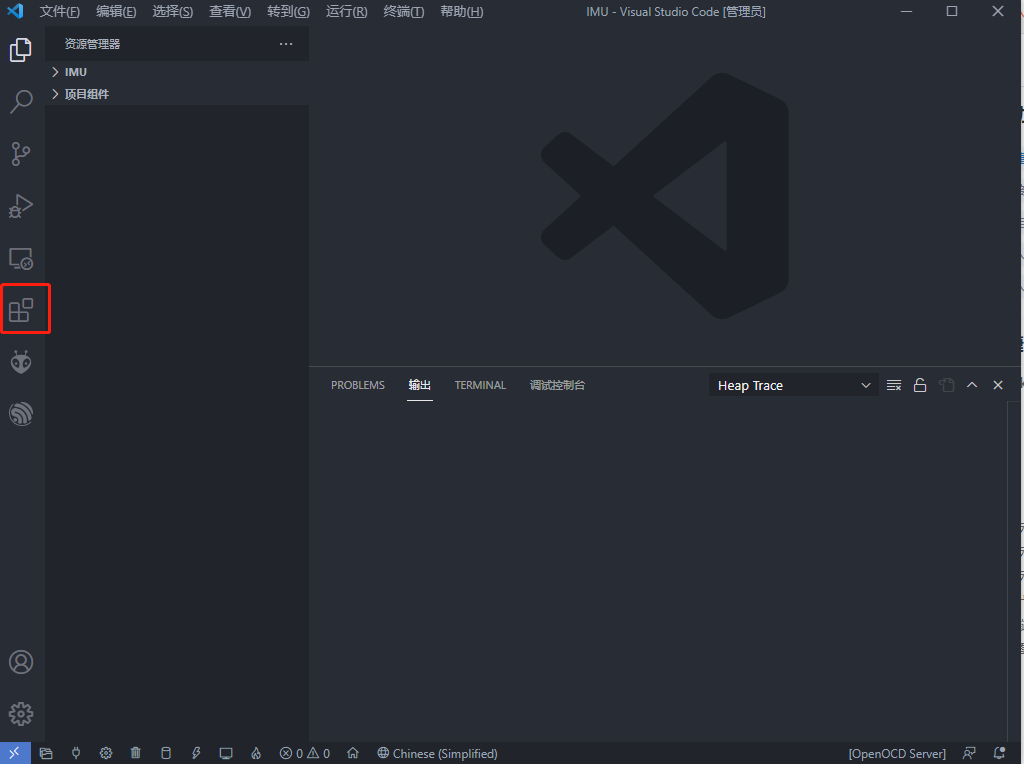The width and height of the screenshot is (1024, 764).
Task: Open the Remote Explorer view
Action: [x=21, y=259]
